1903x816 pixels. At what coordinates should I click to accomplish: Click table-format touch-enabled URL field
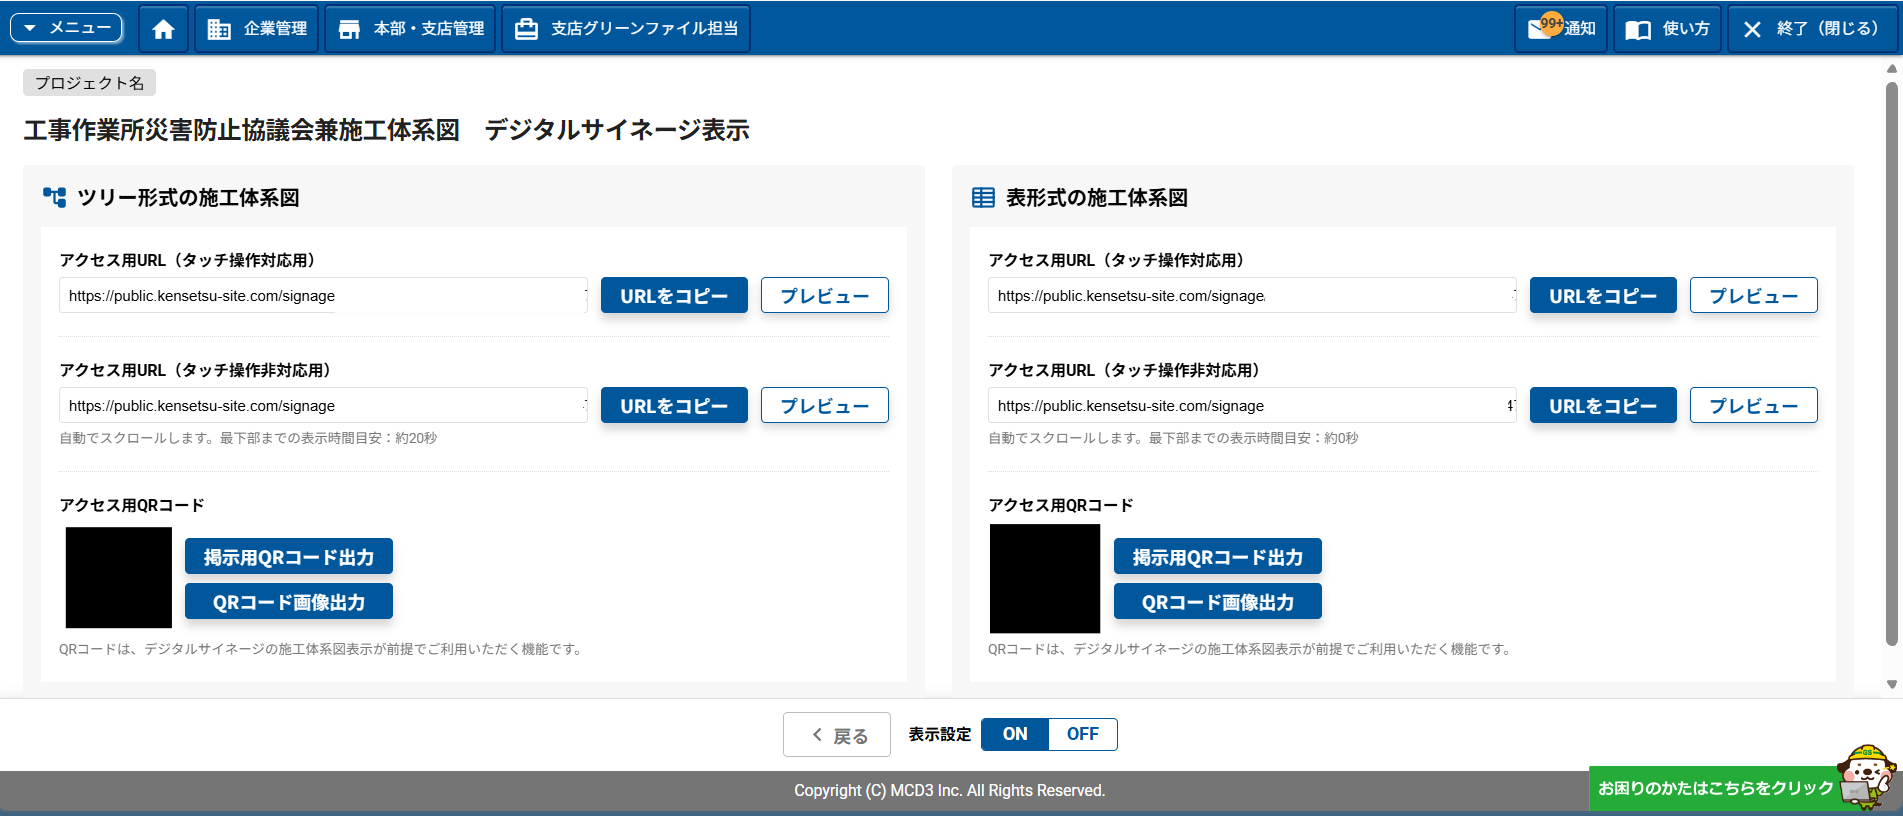tap(1251, 296)
